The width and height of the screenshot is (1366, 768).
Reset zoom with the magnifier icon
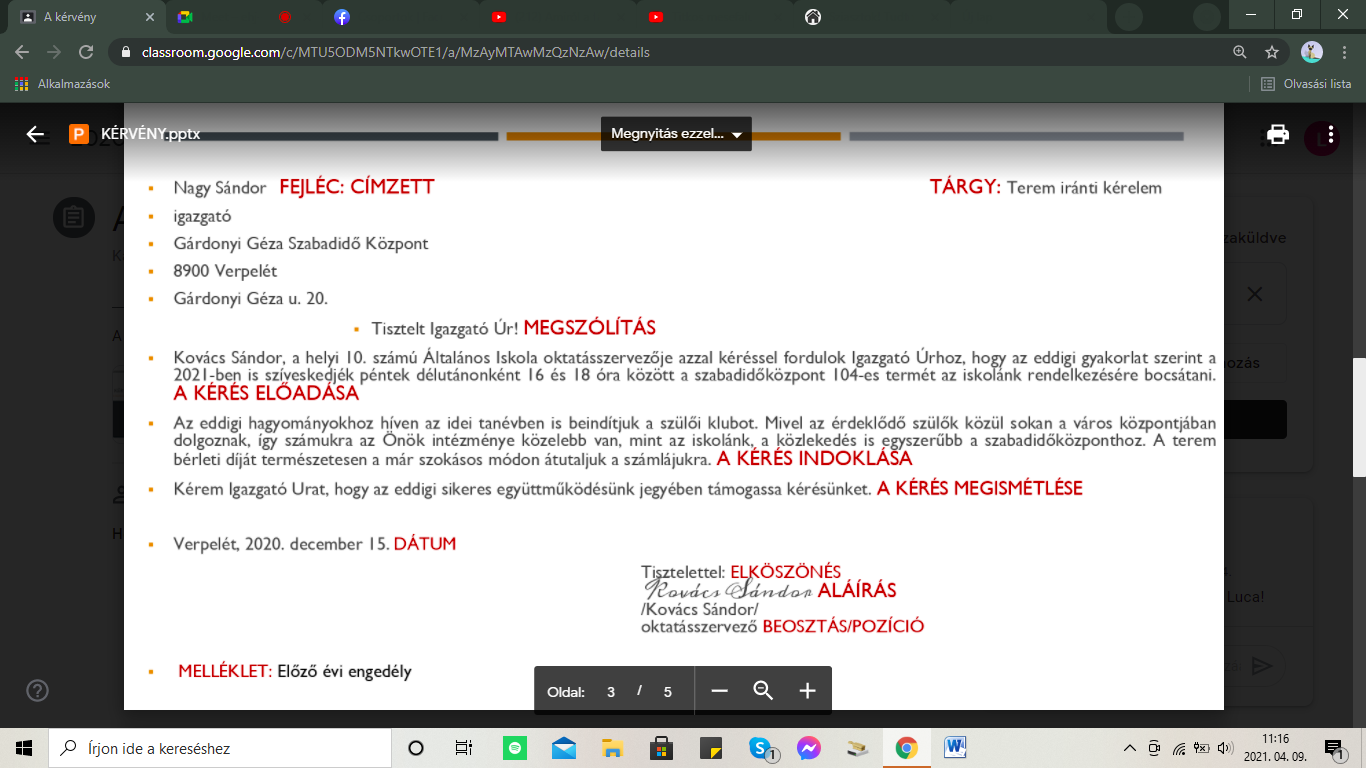point(763,691)
